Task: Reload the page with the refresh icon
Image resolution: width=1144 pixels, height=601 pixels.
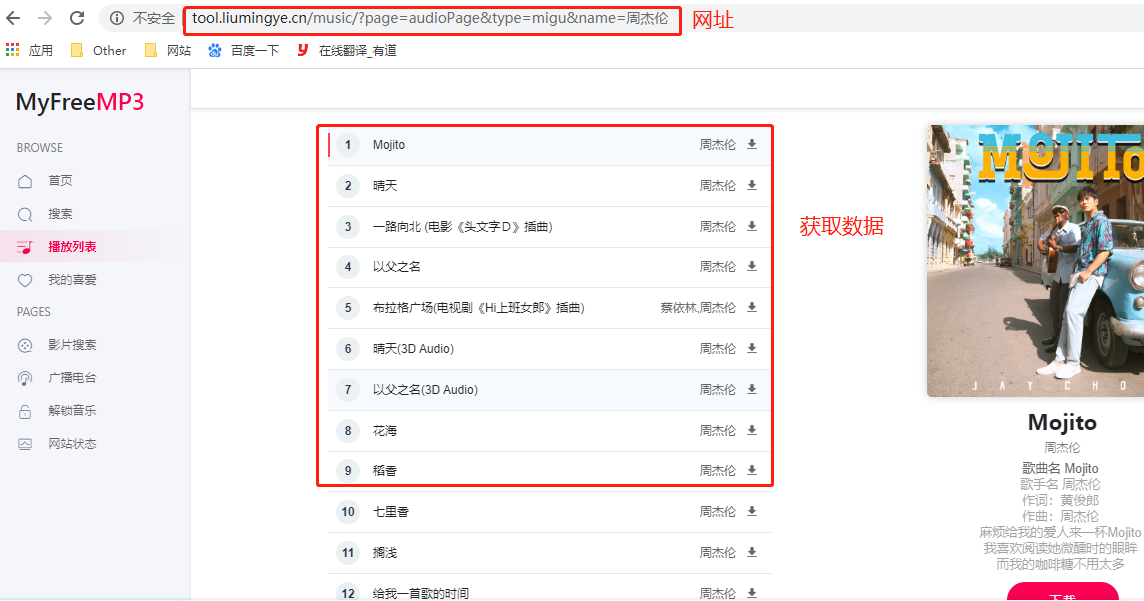Action: pyautogui.click(x=77, y=18)
